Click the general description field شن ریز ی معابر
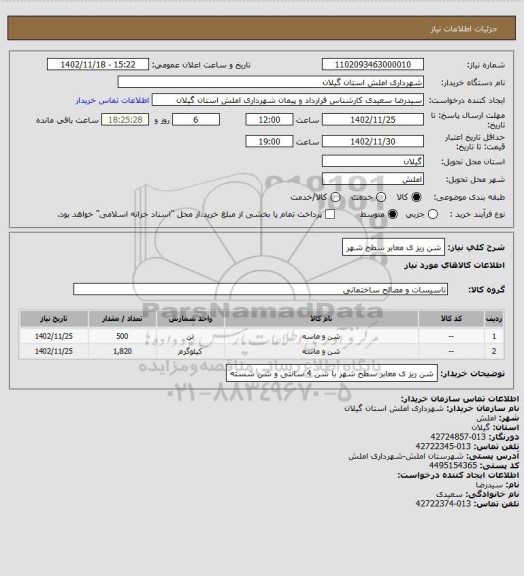The height and width of the screenshot is (576, 524). click(x=393, y=248)
